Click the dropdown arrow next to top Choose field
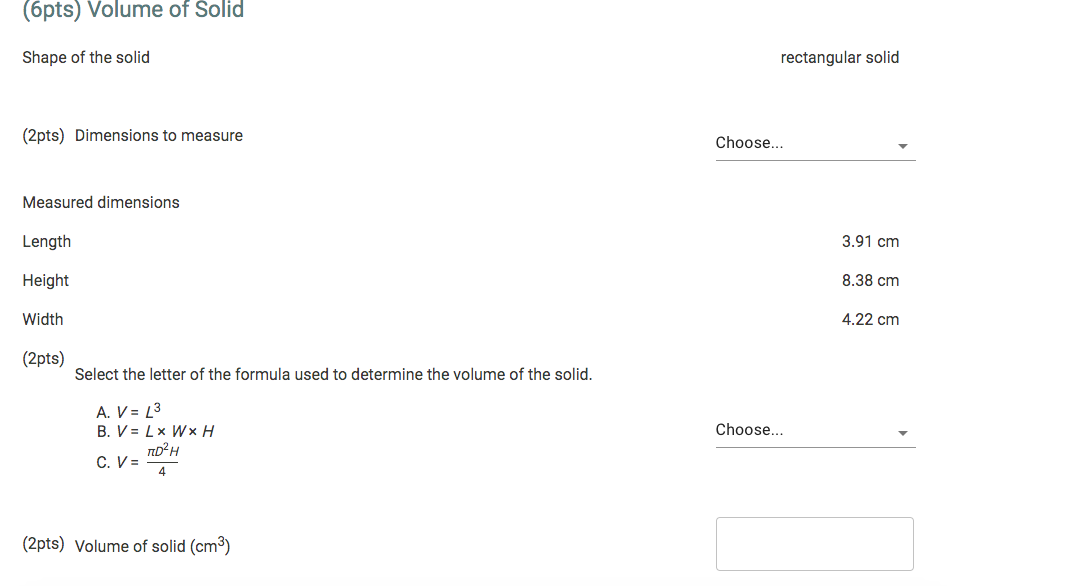1088x586 pixels. pyautogui.click(x=903, y=145)
